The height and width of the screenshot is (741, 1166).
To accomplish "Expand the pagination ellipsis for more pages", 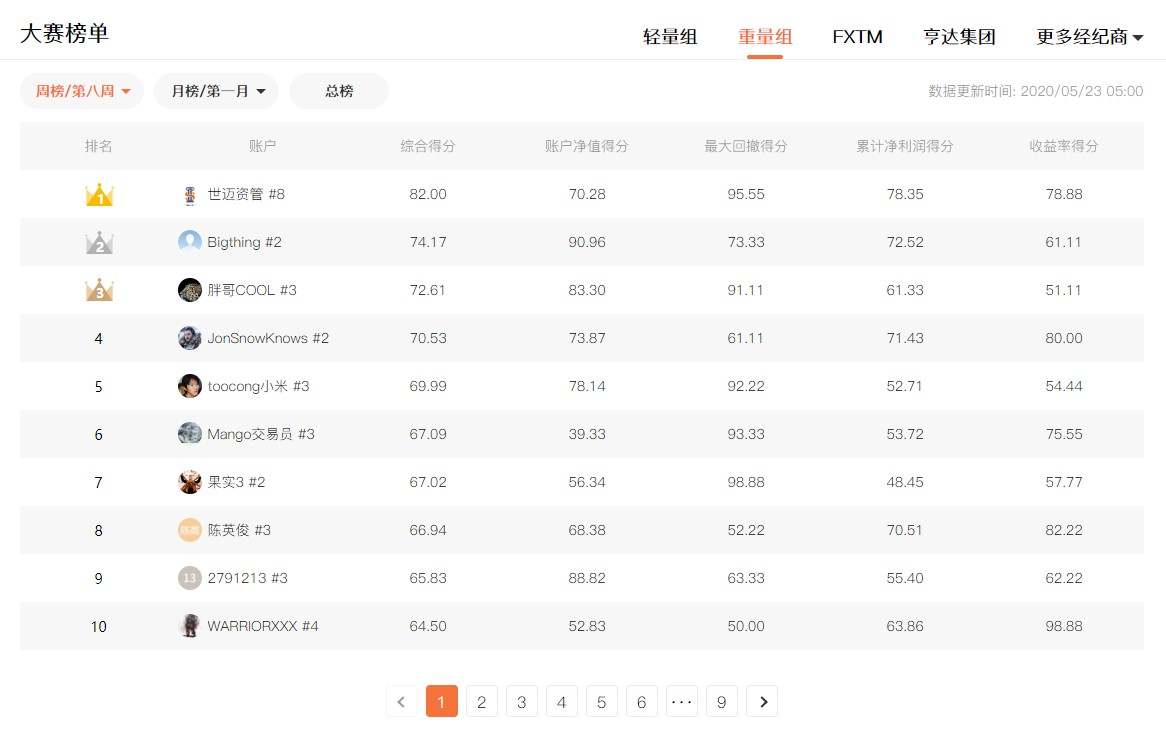I will click(x=682, y=702).
